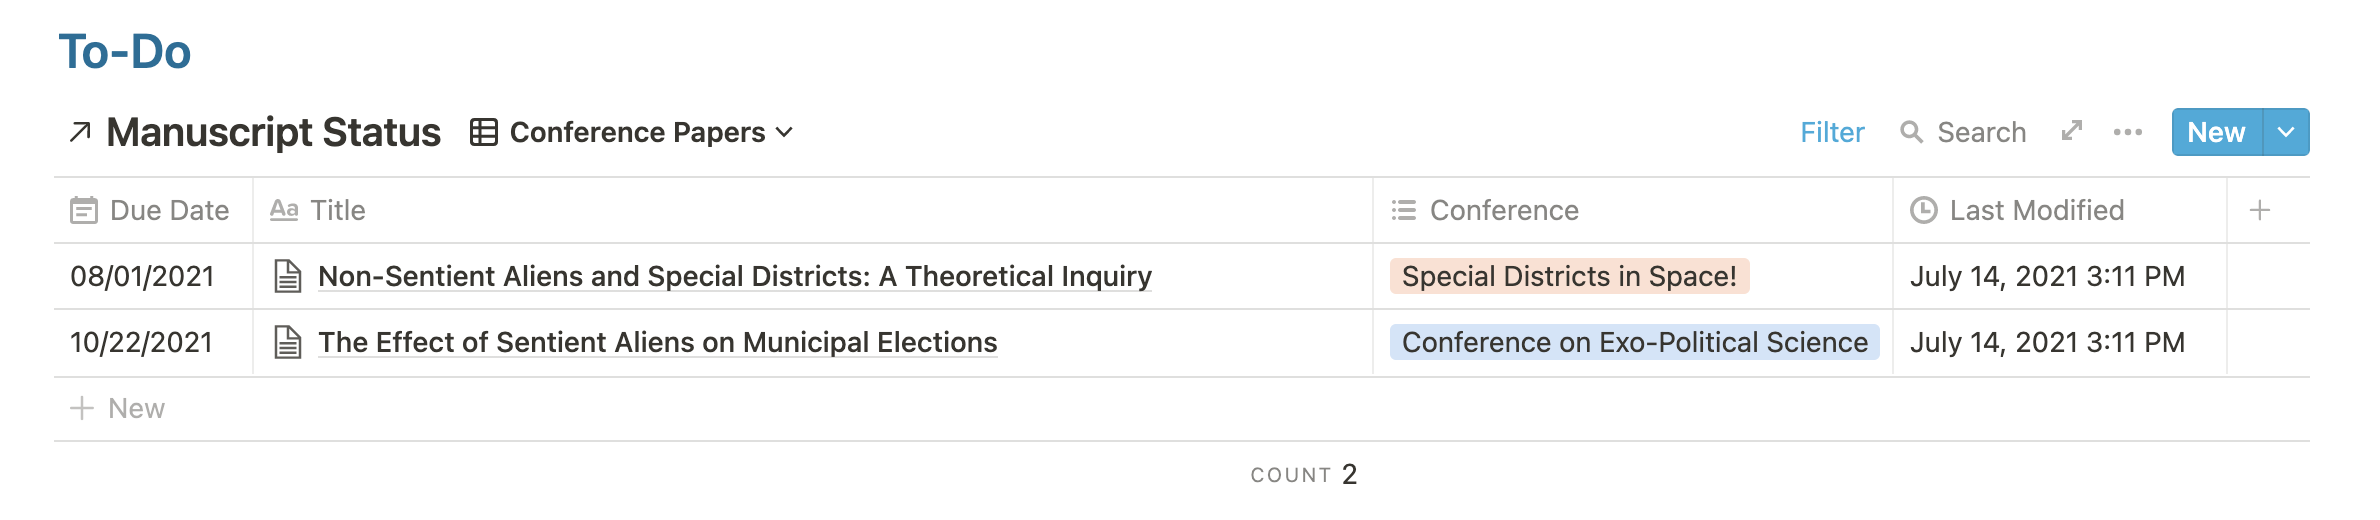Image resolution: width=2380 pixels, height=520 pixels.
Task: Add a new column with plus icon
Action: 2260,210
